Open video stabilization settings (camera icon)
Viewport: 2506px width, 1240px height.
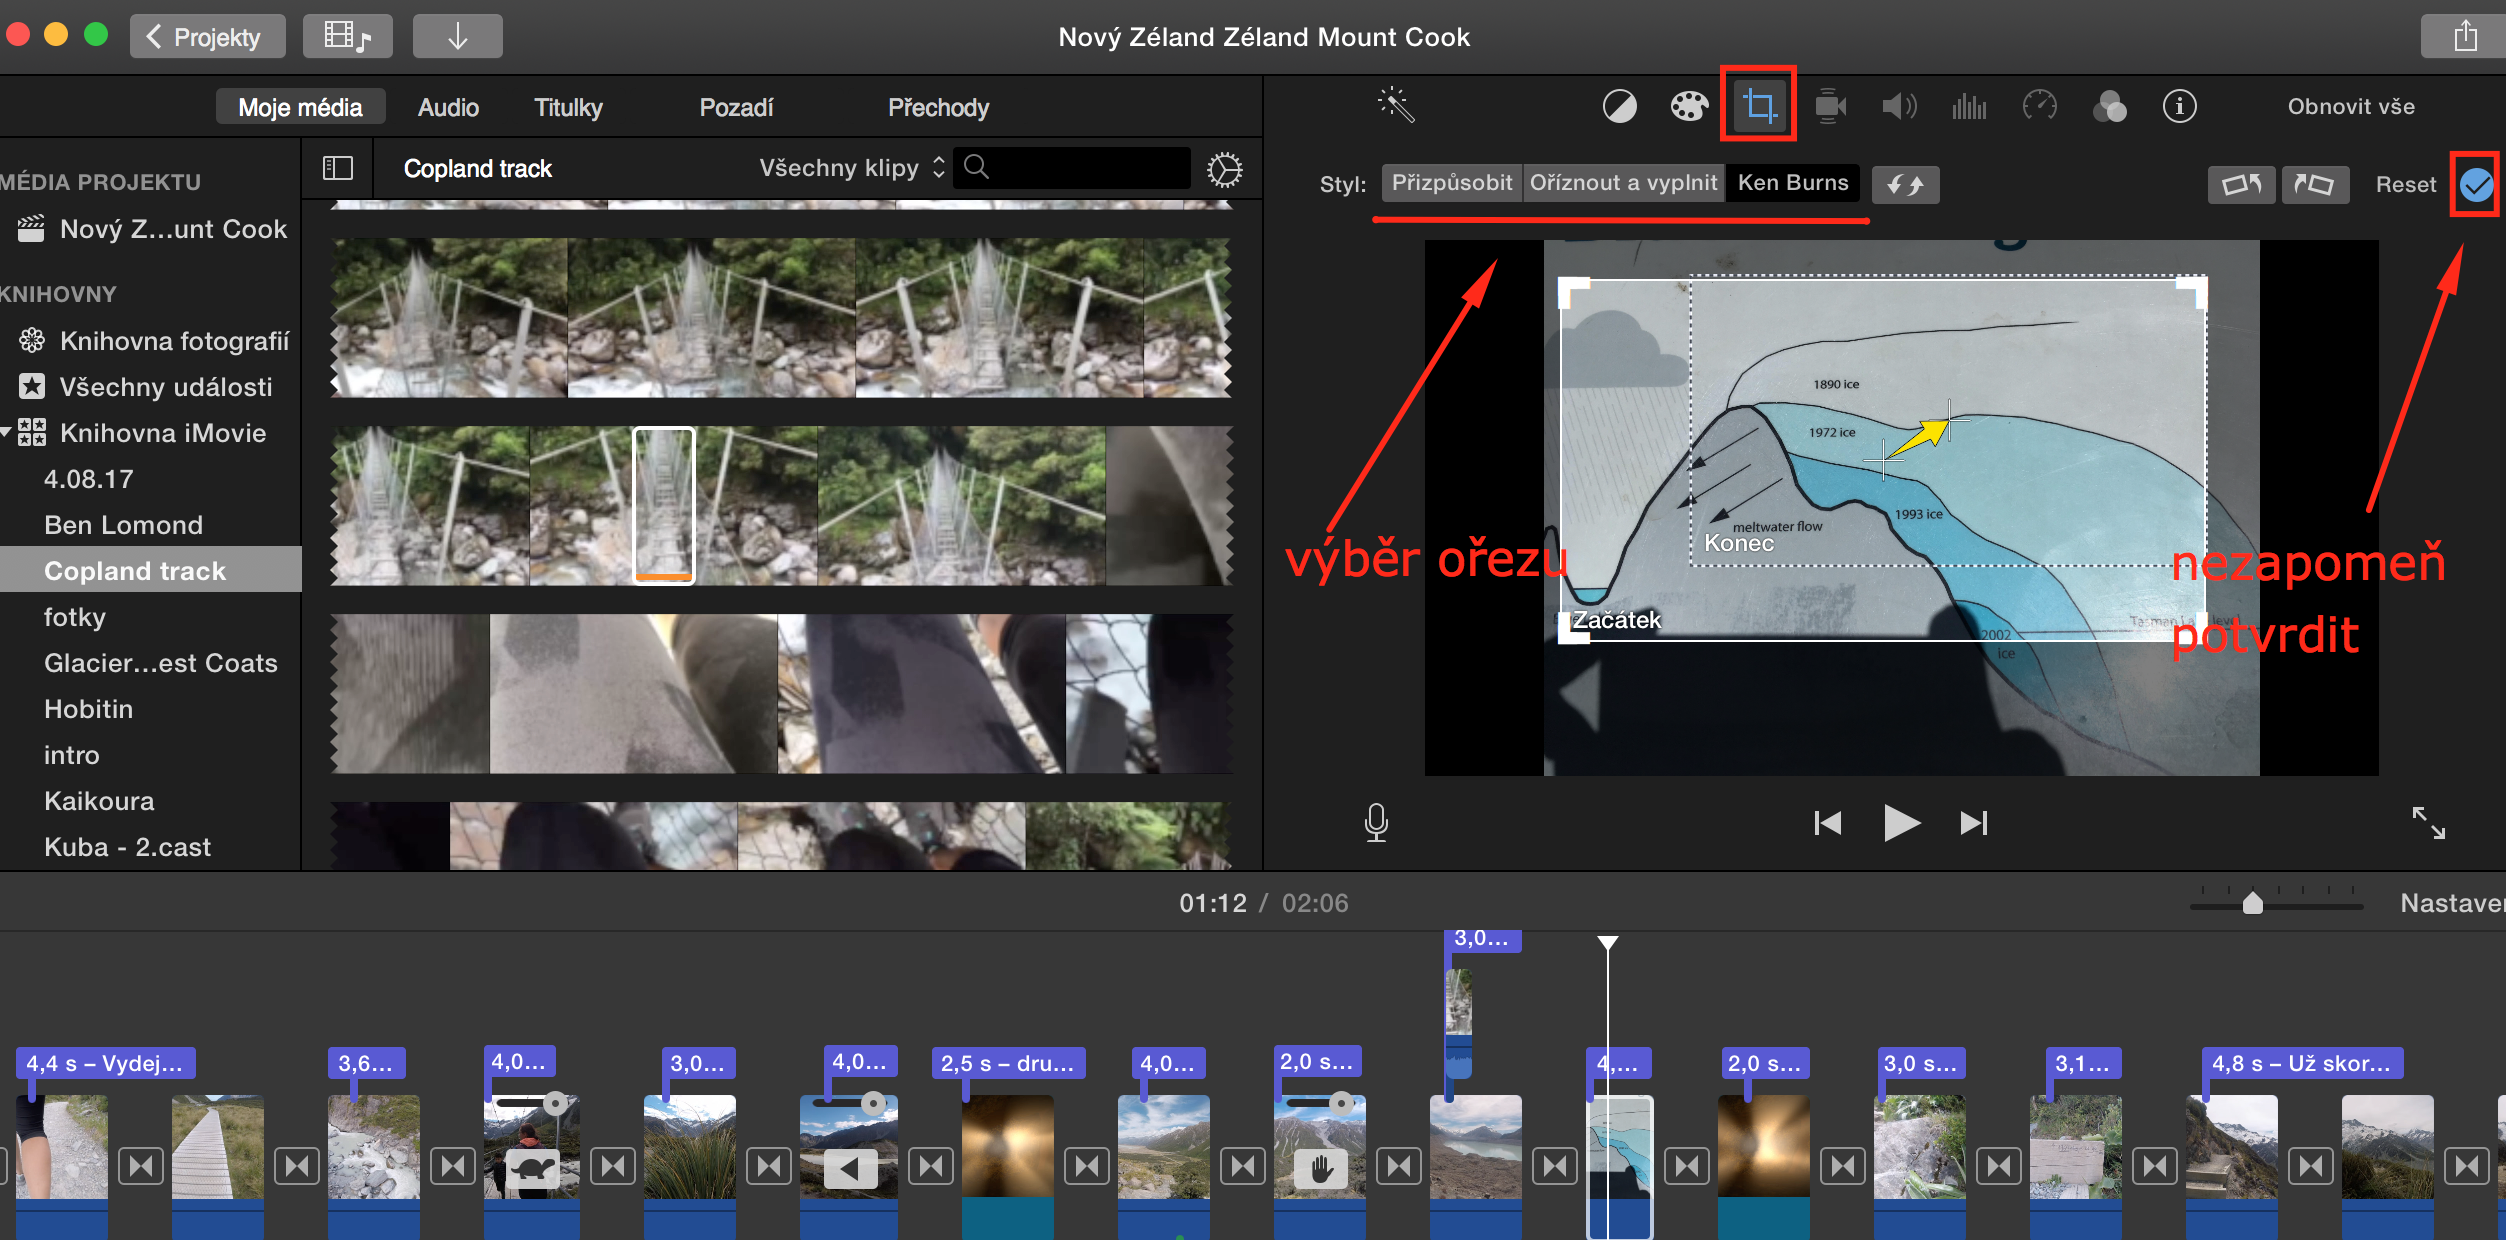pos(1830,105)
